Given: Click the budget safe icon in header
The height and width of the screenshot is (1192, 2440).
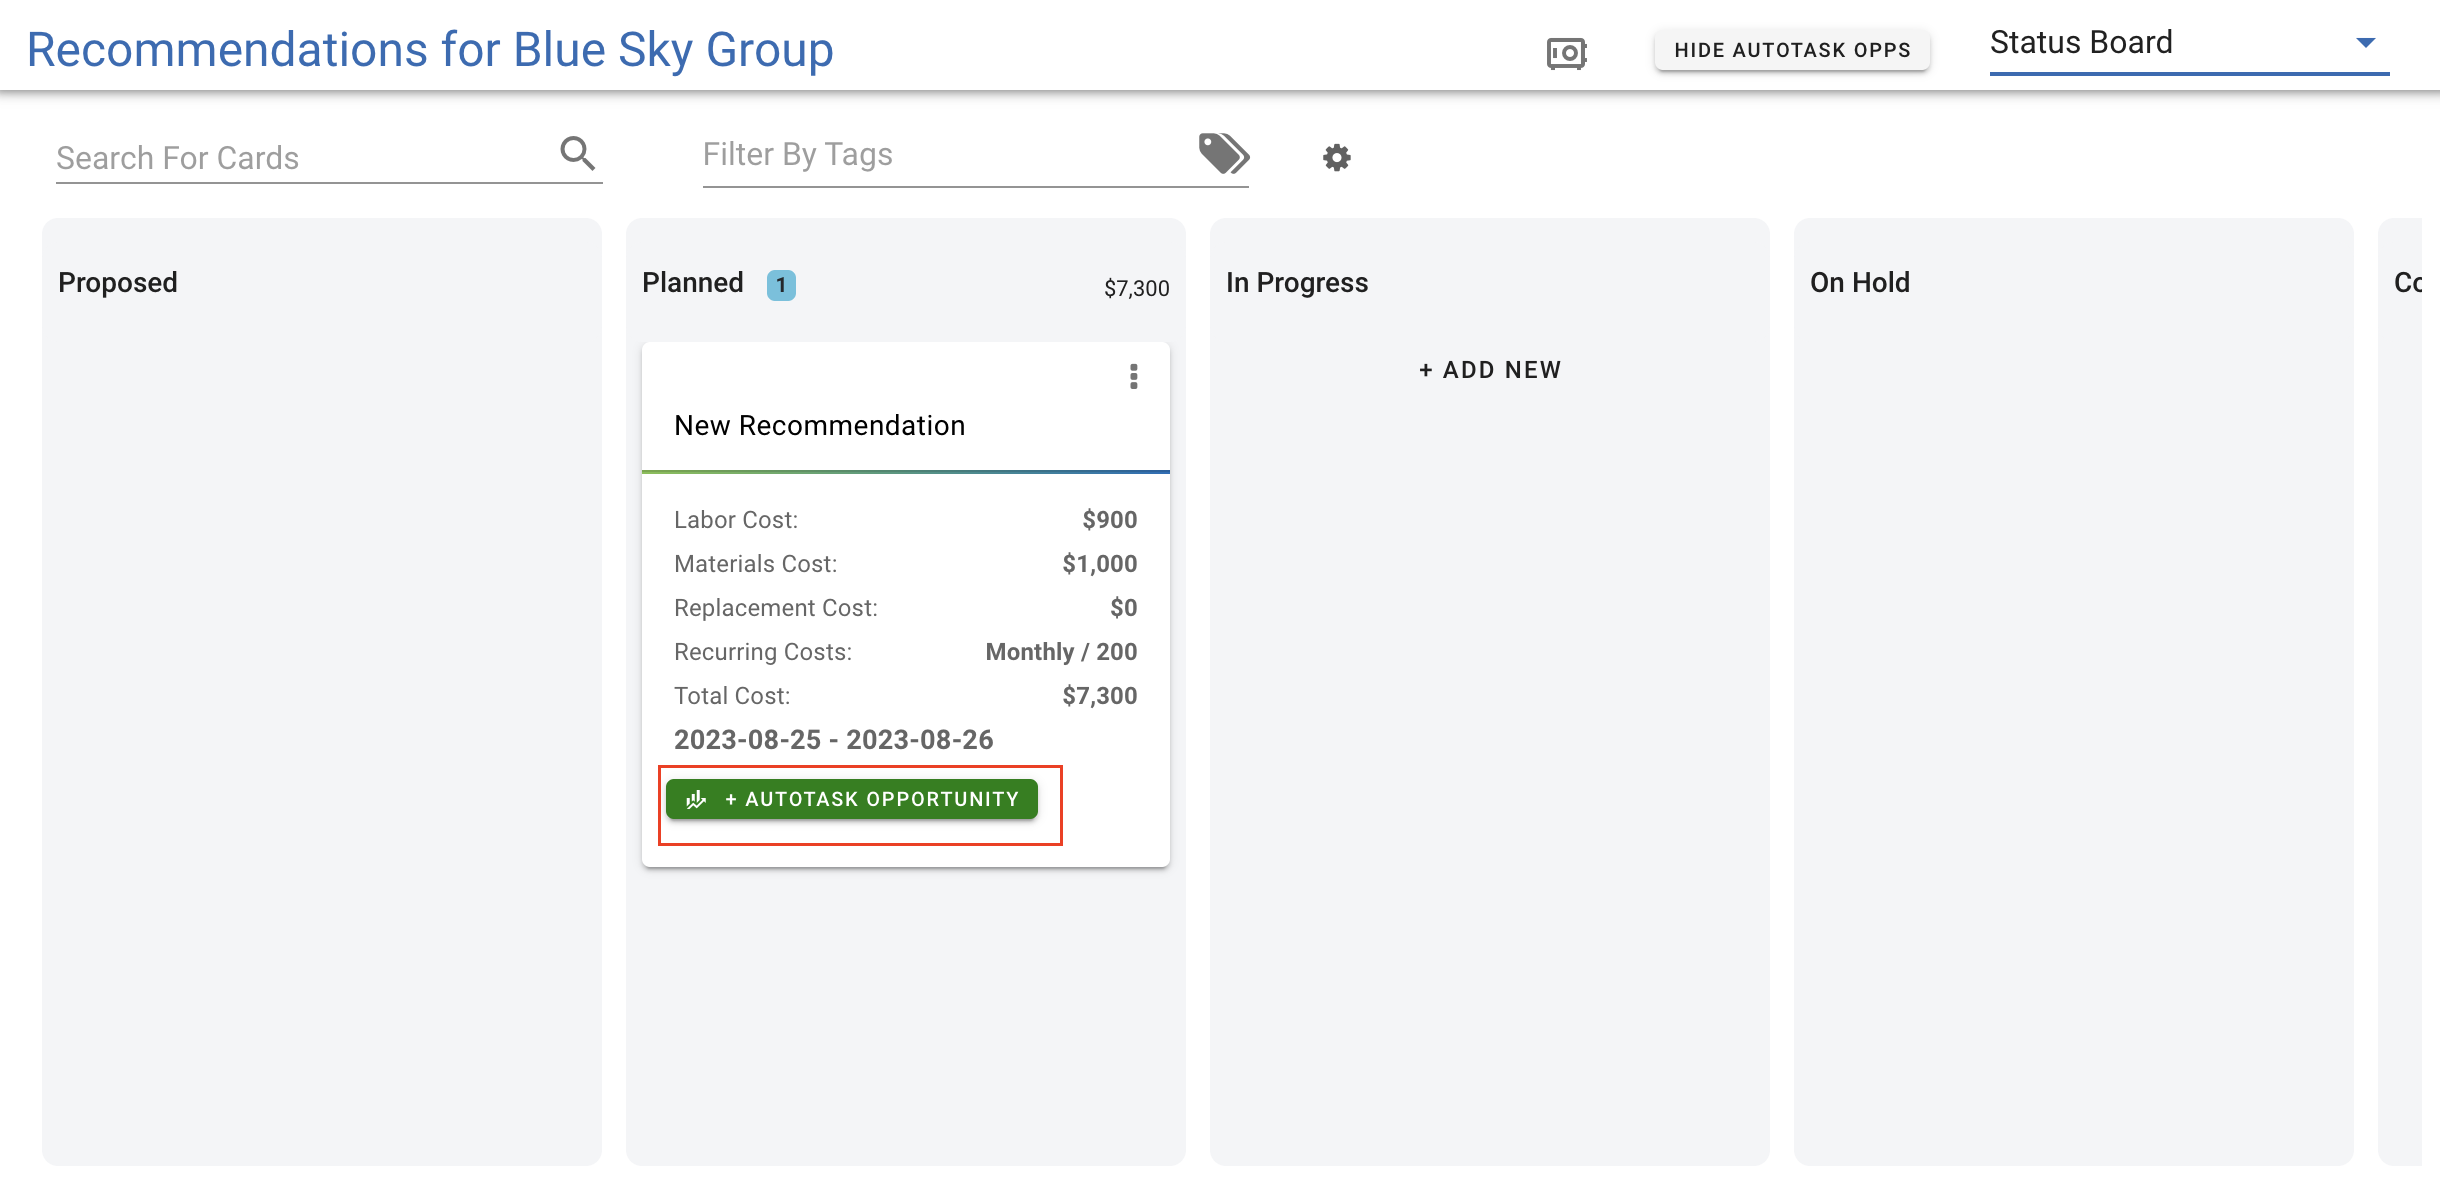Looking at the screenshot, I should coord(1566,52).
